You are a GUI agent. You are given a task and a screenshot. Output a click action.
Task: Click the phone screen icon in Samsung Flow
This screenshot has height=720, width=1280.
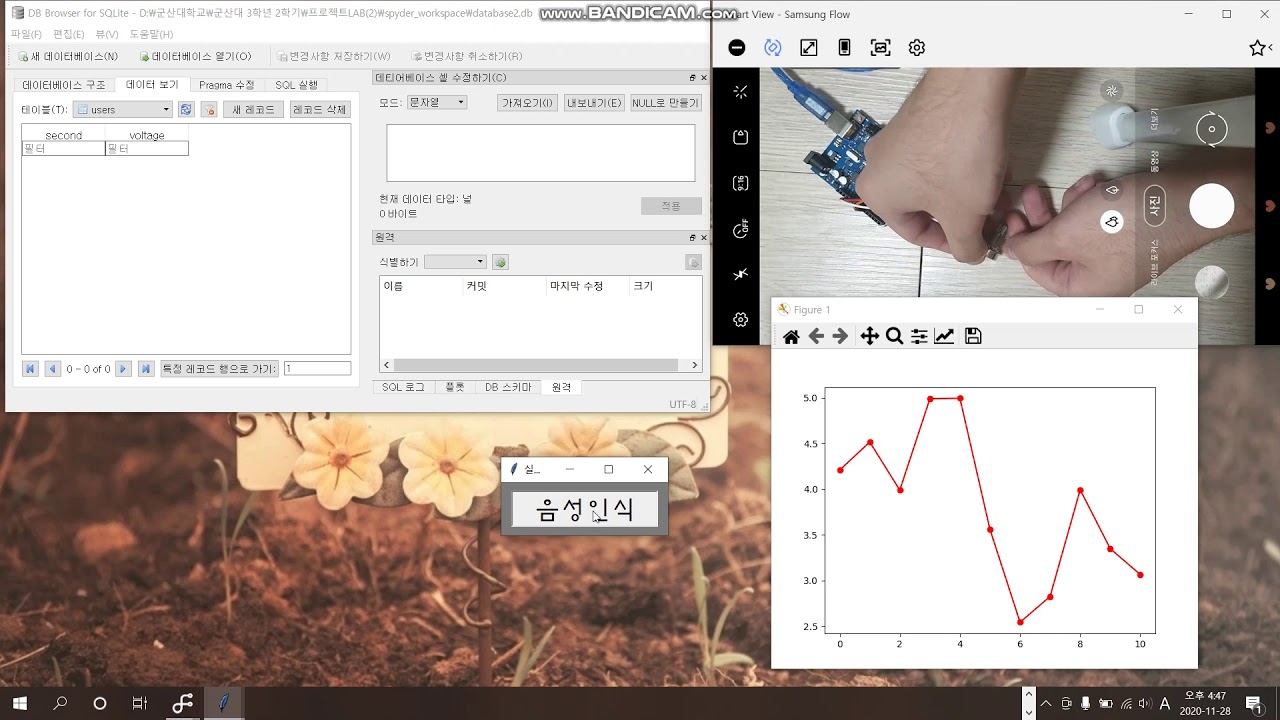[844, 48]
